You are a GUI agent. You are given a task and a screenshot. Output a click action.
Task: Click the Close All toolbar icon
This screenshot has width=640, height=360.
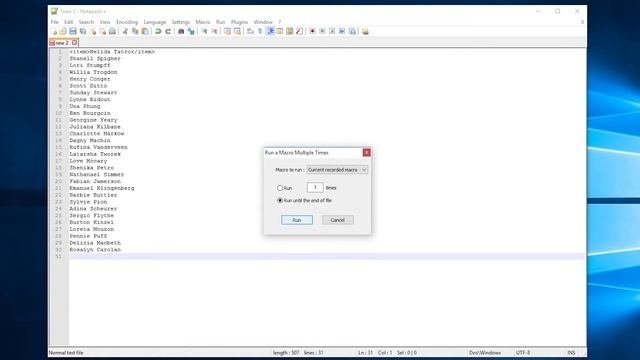(102, 31)
